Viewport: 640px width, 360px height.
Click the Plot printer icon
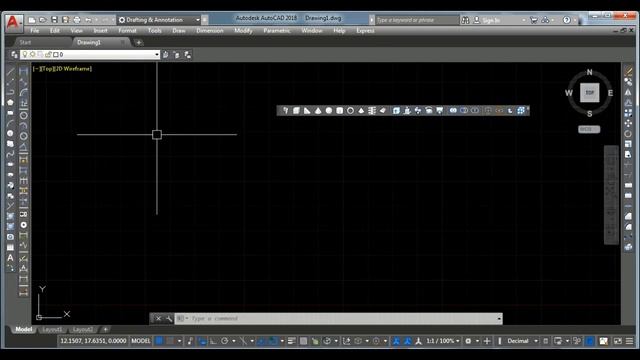click(x=77, y=20)
